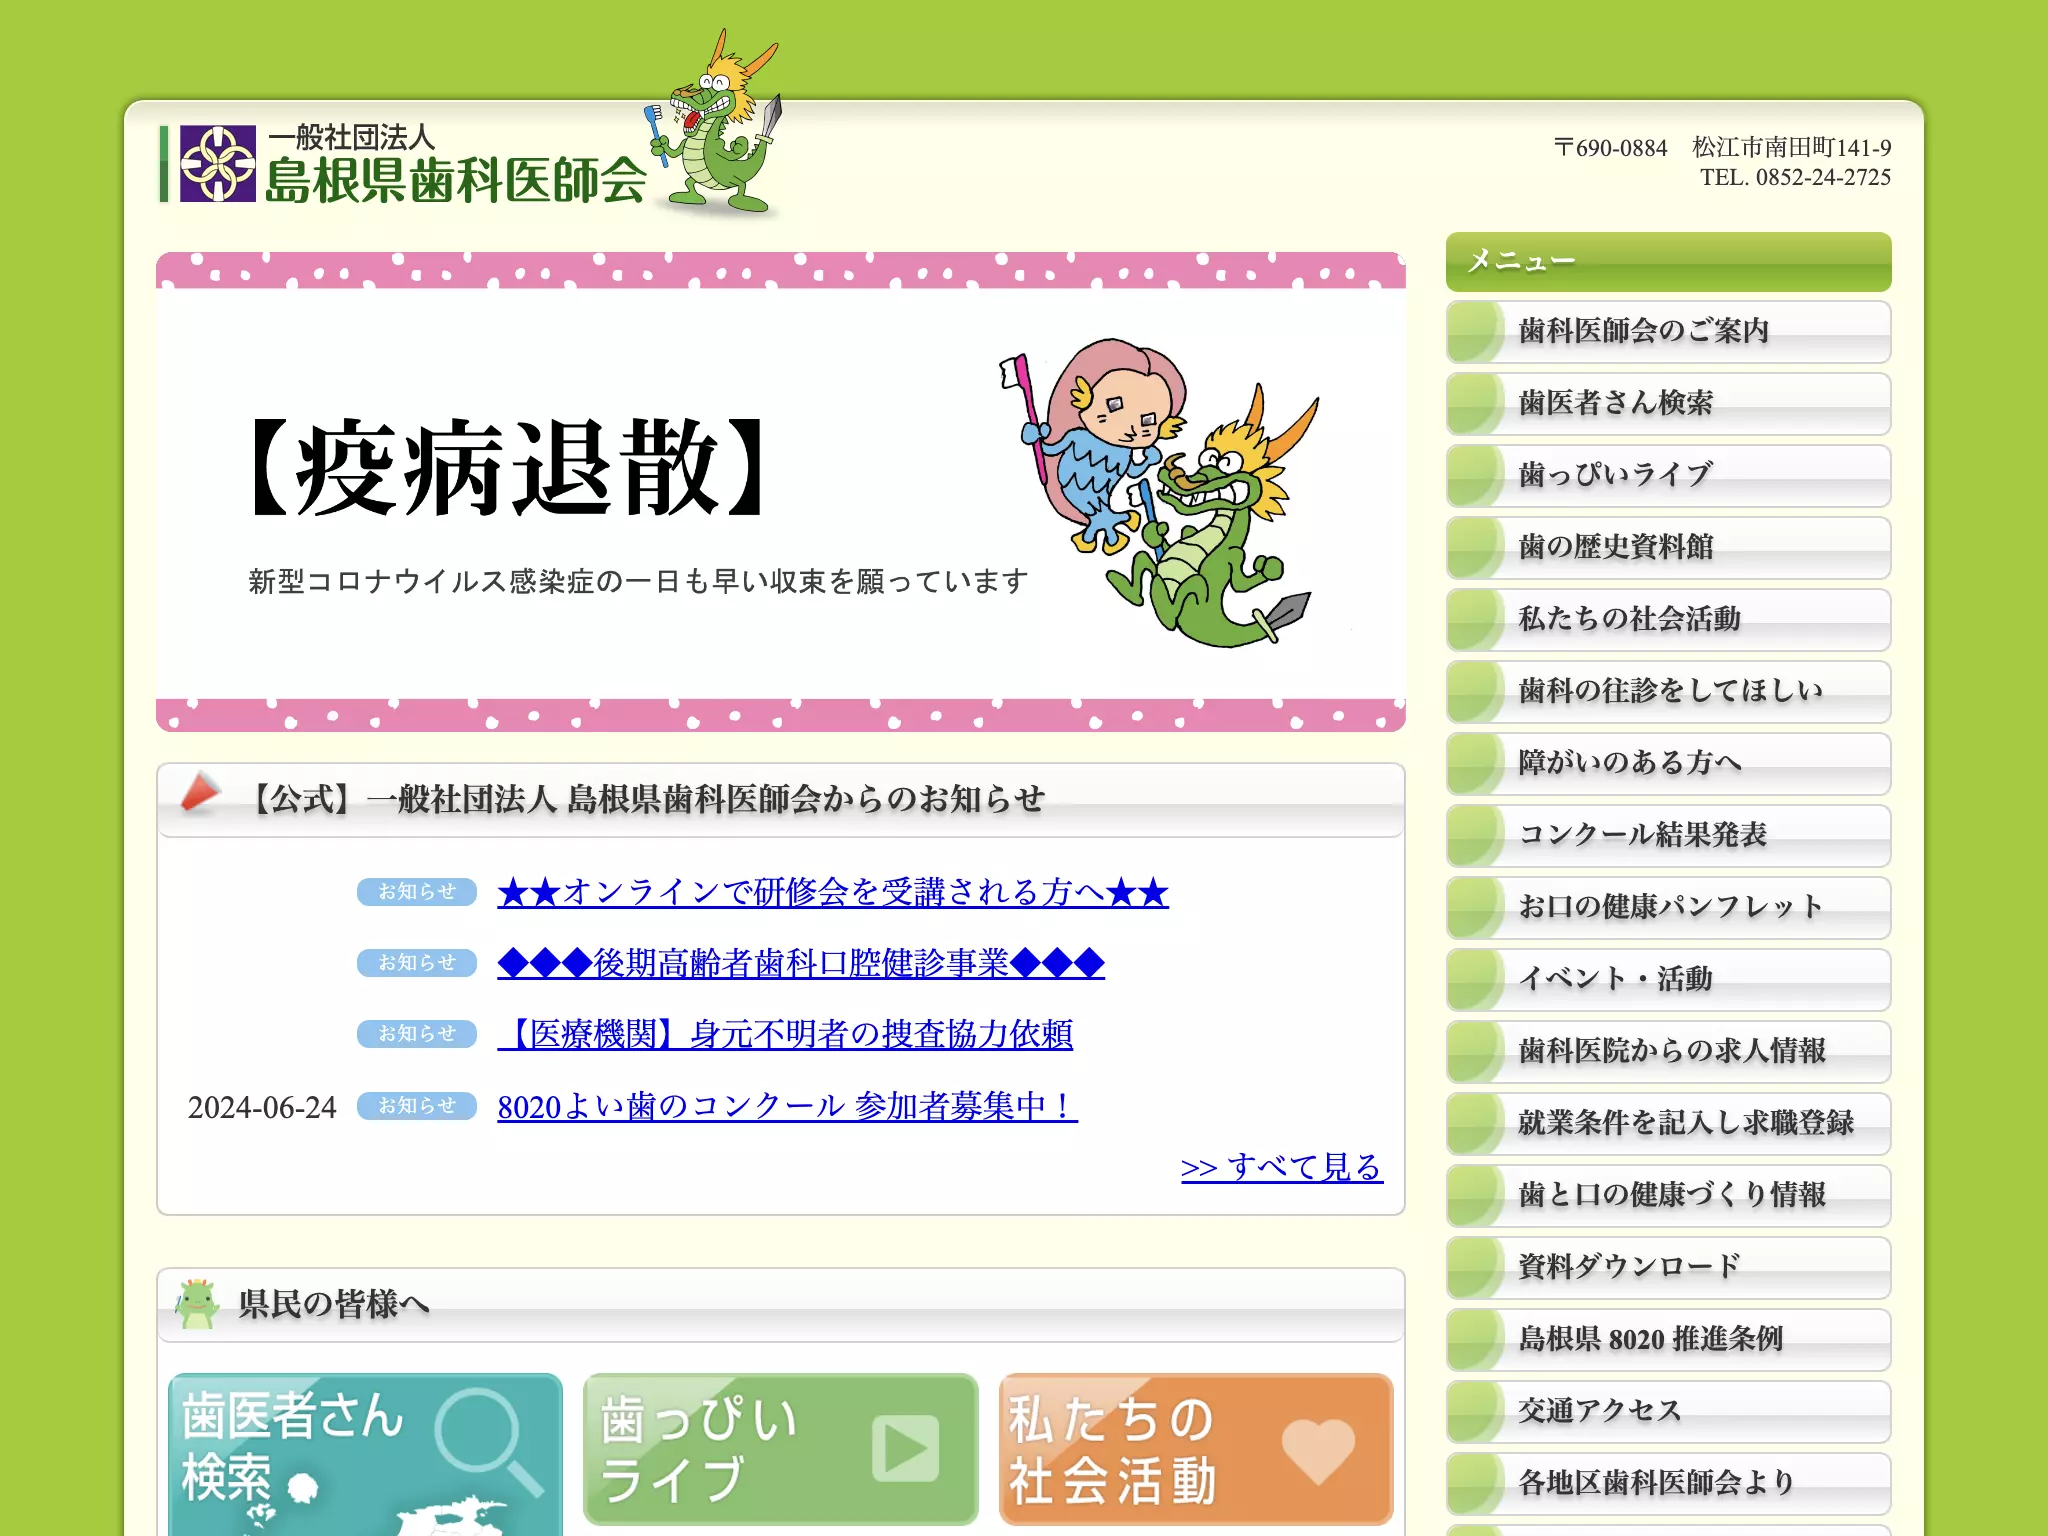
Task: Open 歯の歴史資料館 menu item
Action: pos(1668,547)
